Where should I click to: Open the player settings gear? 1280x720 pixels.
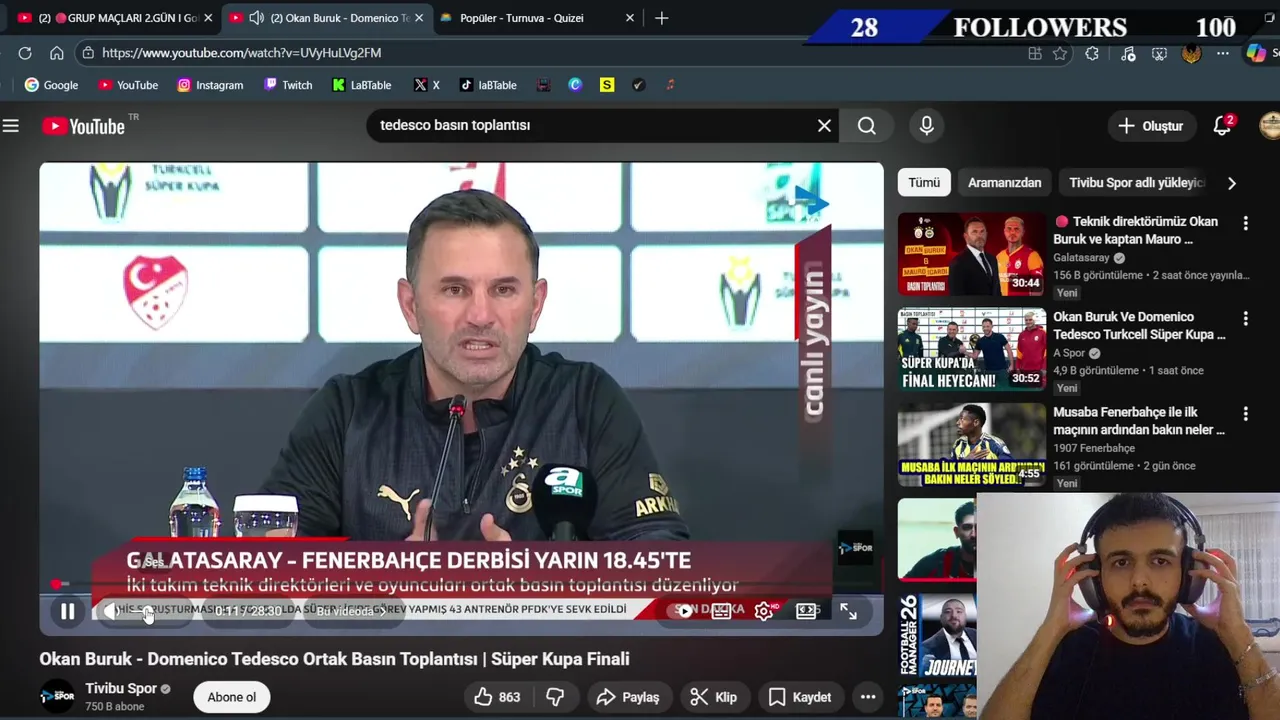[x=765, y=611]
